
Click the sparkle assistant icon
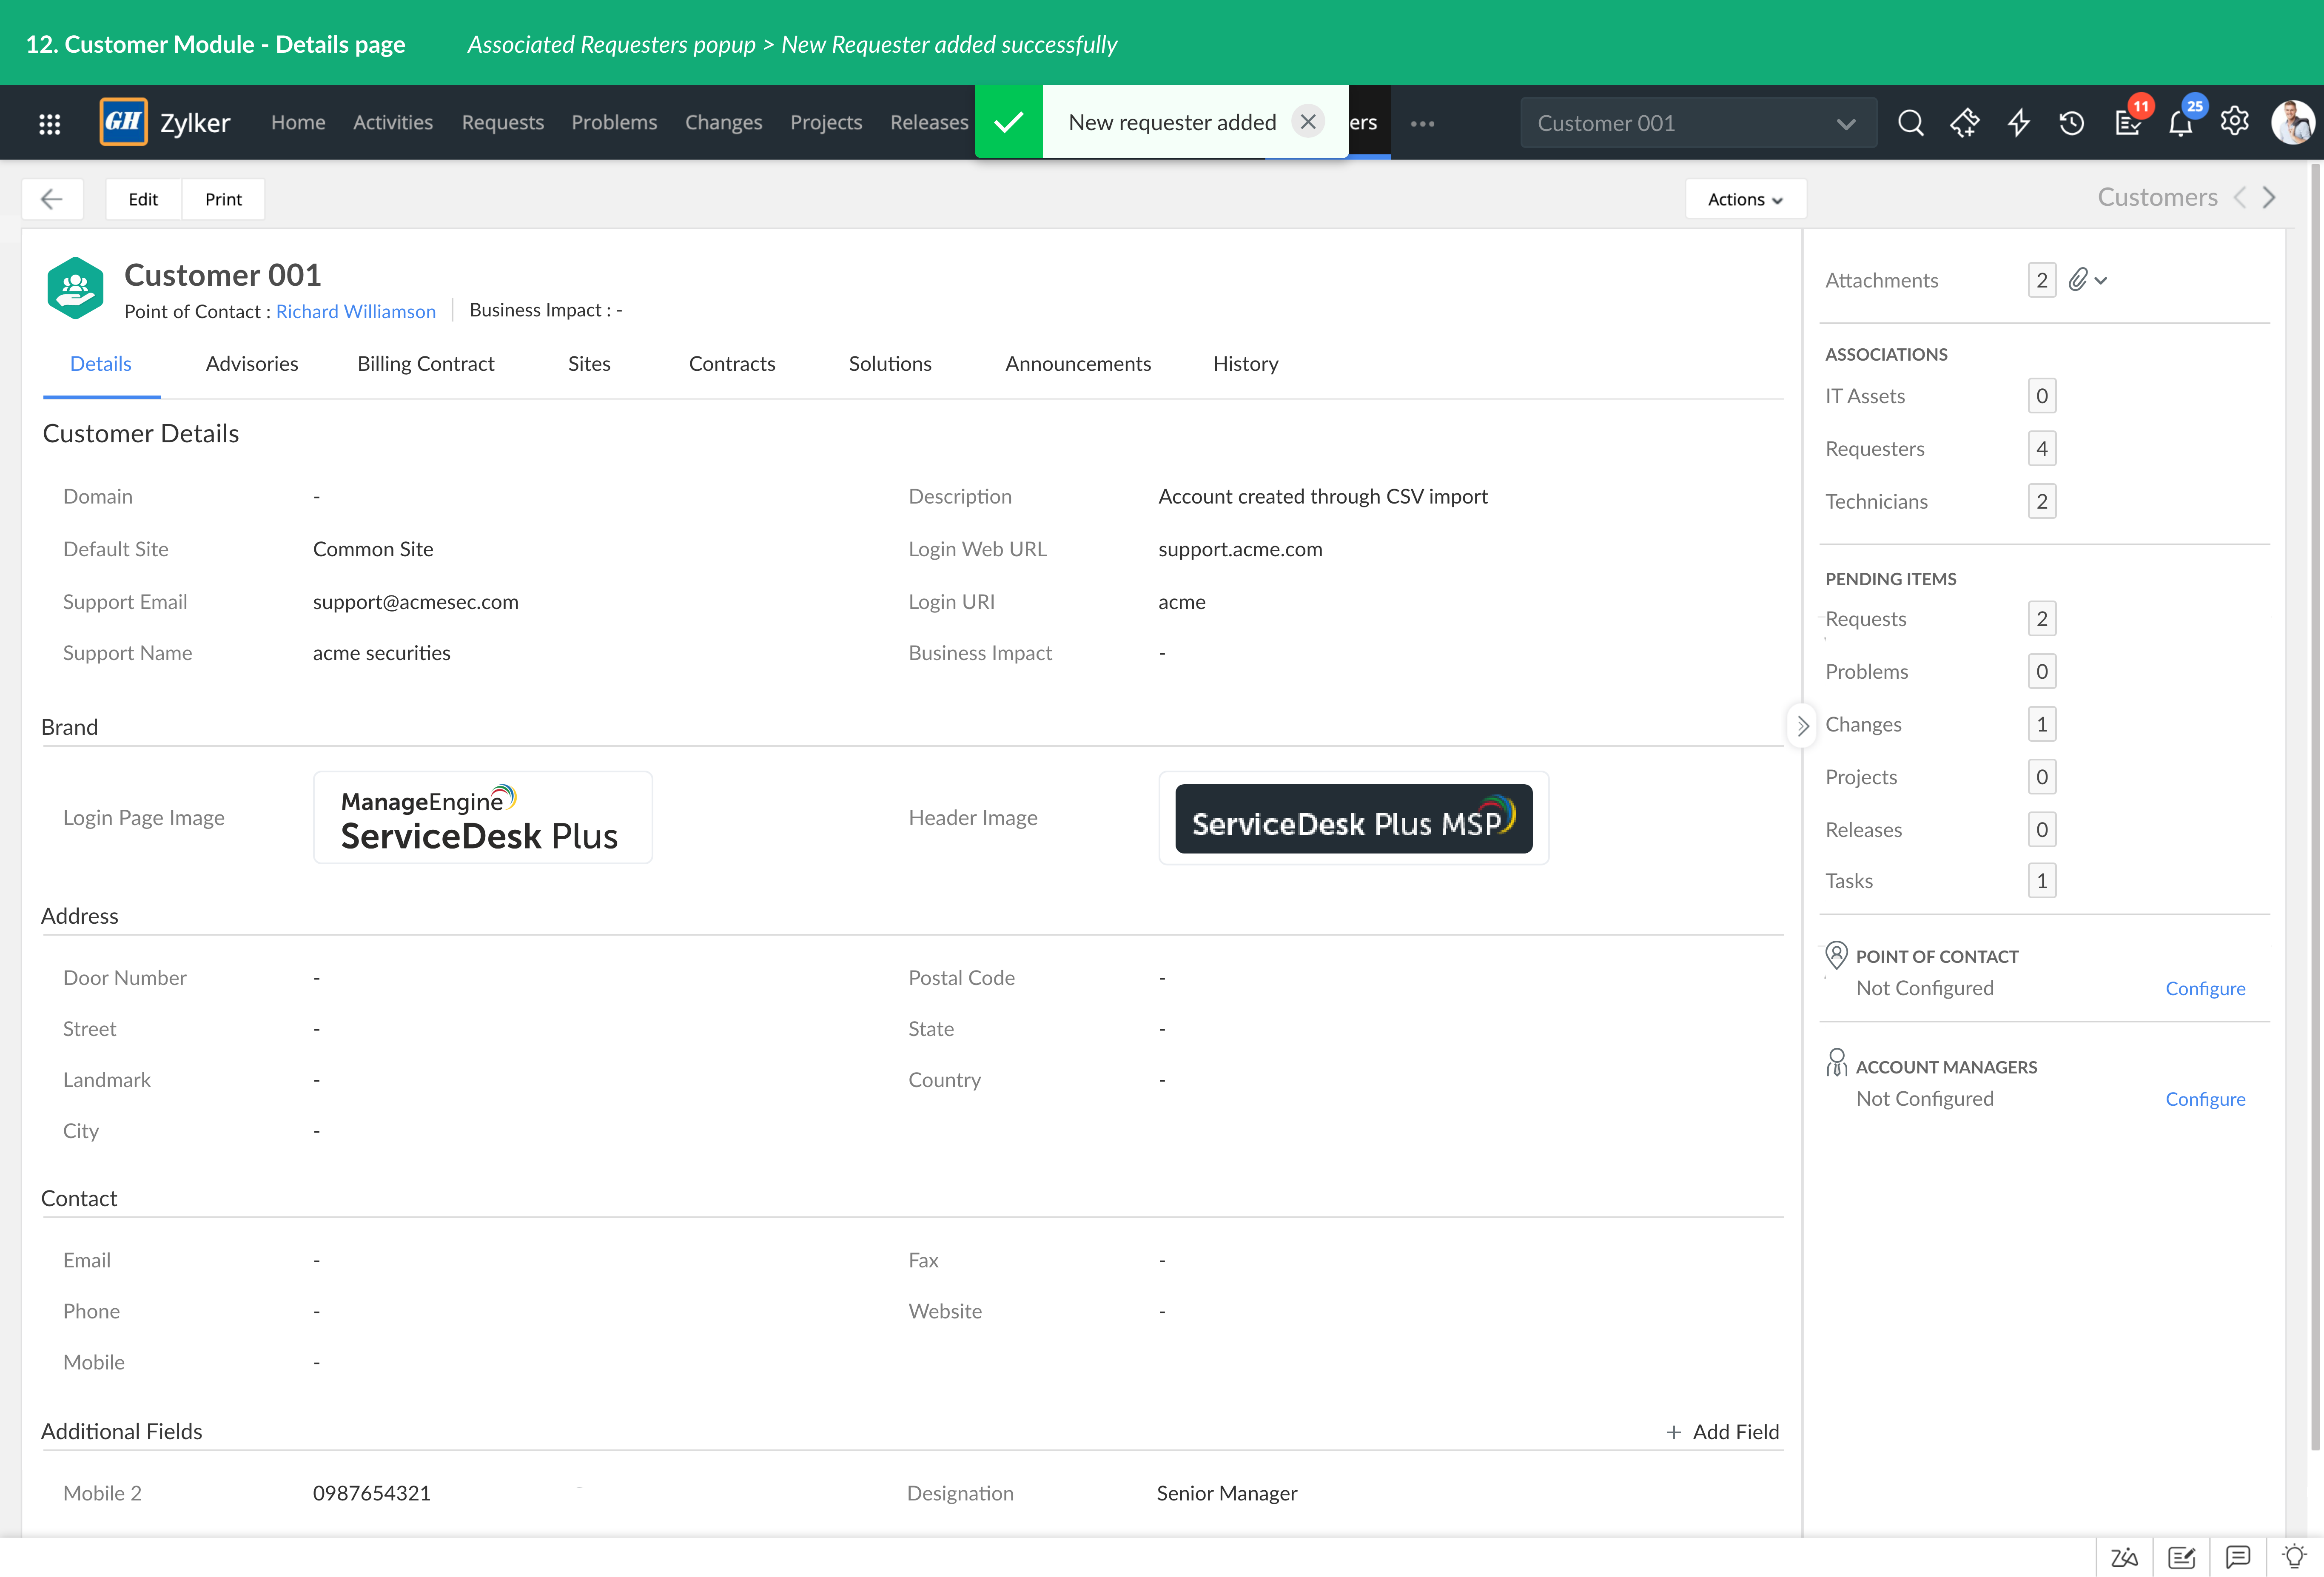1964,123
